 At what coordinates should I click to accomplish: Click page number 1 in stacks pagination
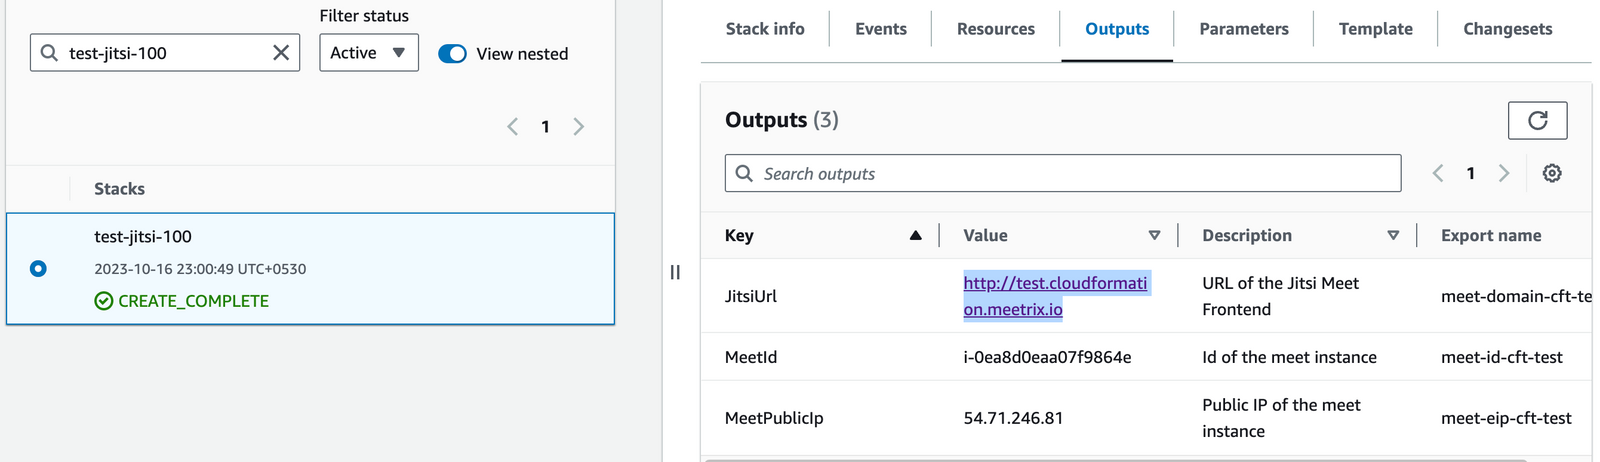[545, 127]
